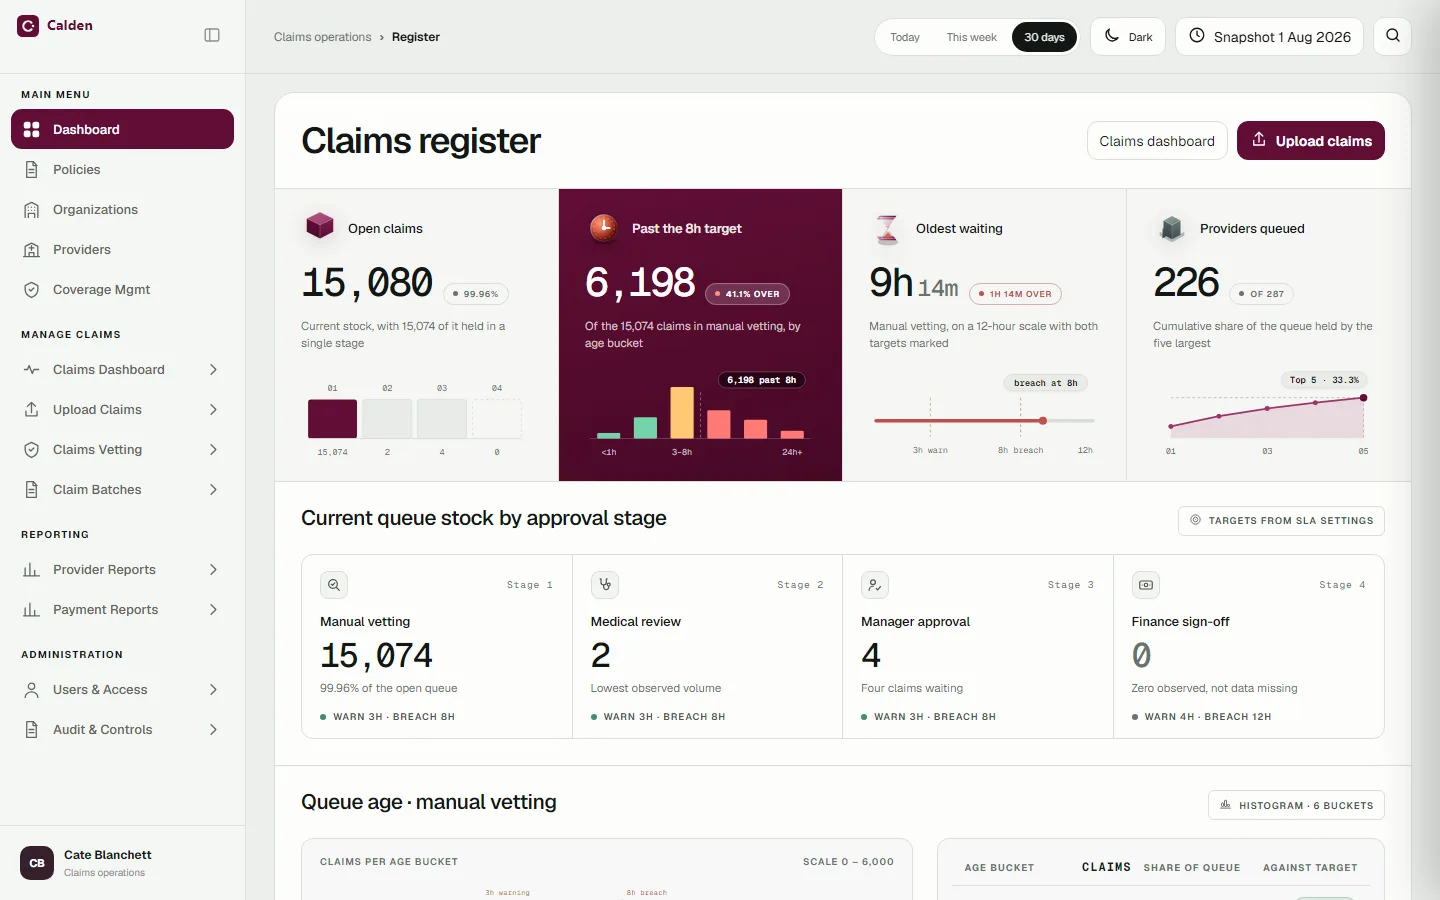Click the Histogram · 6 buckets badge
Screen dimensions: 1440x900
point(1296,806)
